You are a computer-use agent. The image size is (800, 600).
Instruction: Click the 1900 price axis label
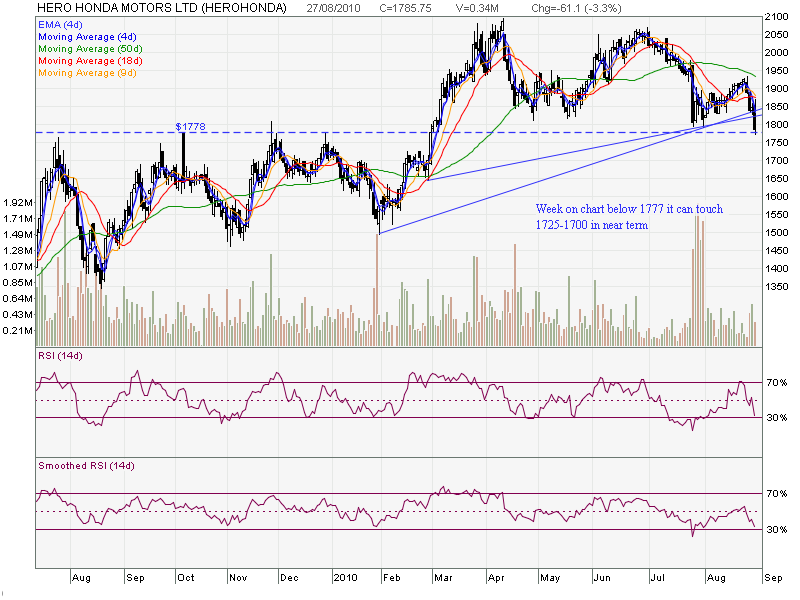777,89
